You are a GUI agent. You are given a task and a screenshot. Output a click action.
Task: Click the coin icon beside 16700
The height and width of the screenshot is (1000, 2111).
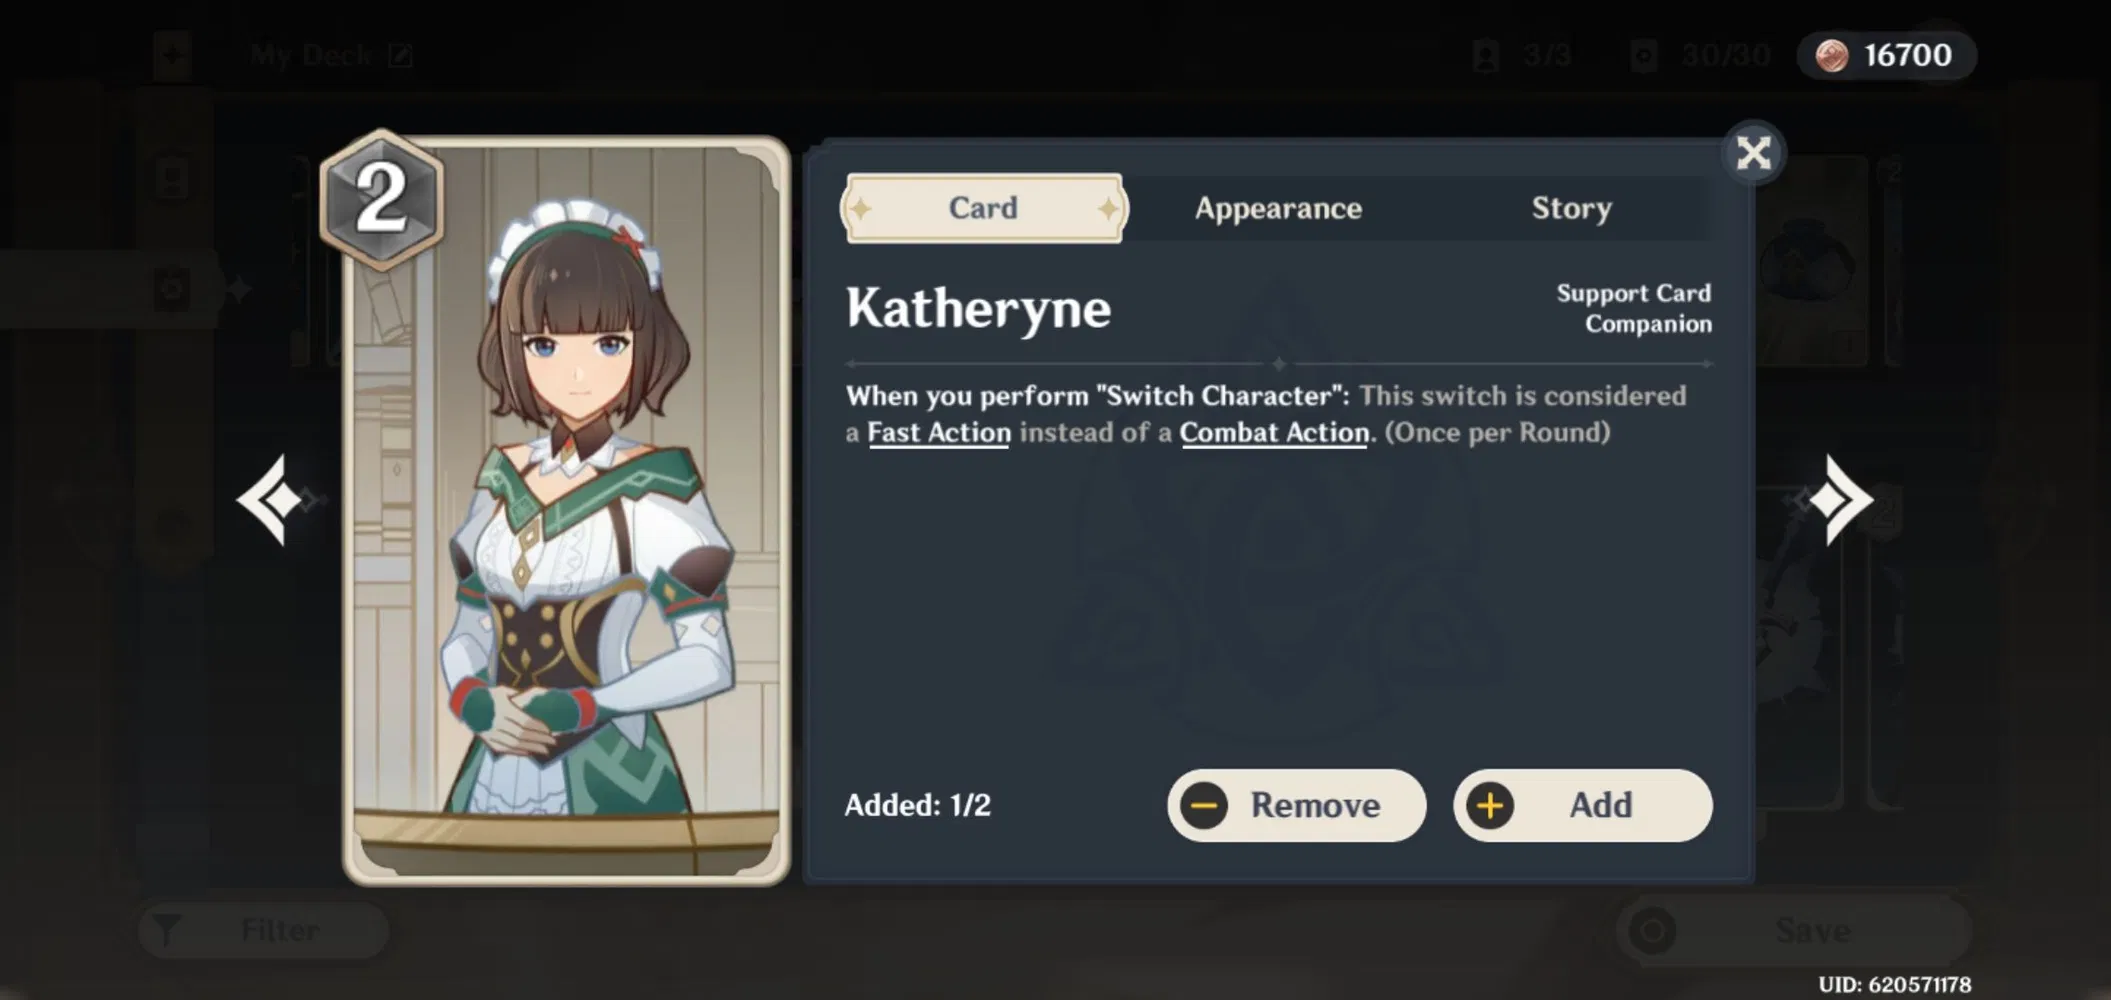1831,55
